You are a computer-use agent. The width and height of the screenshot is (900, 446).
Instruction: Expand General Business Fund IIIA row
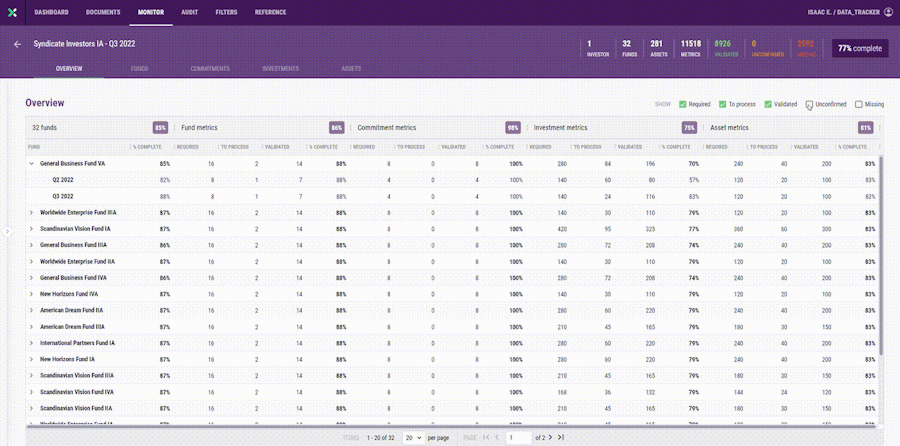pos(31,245)
